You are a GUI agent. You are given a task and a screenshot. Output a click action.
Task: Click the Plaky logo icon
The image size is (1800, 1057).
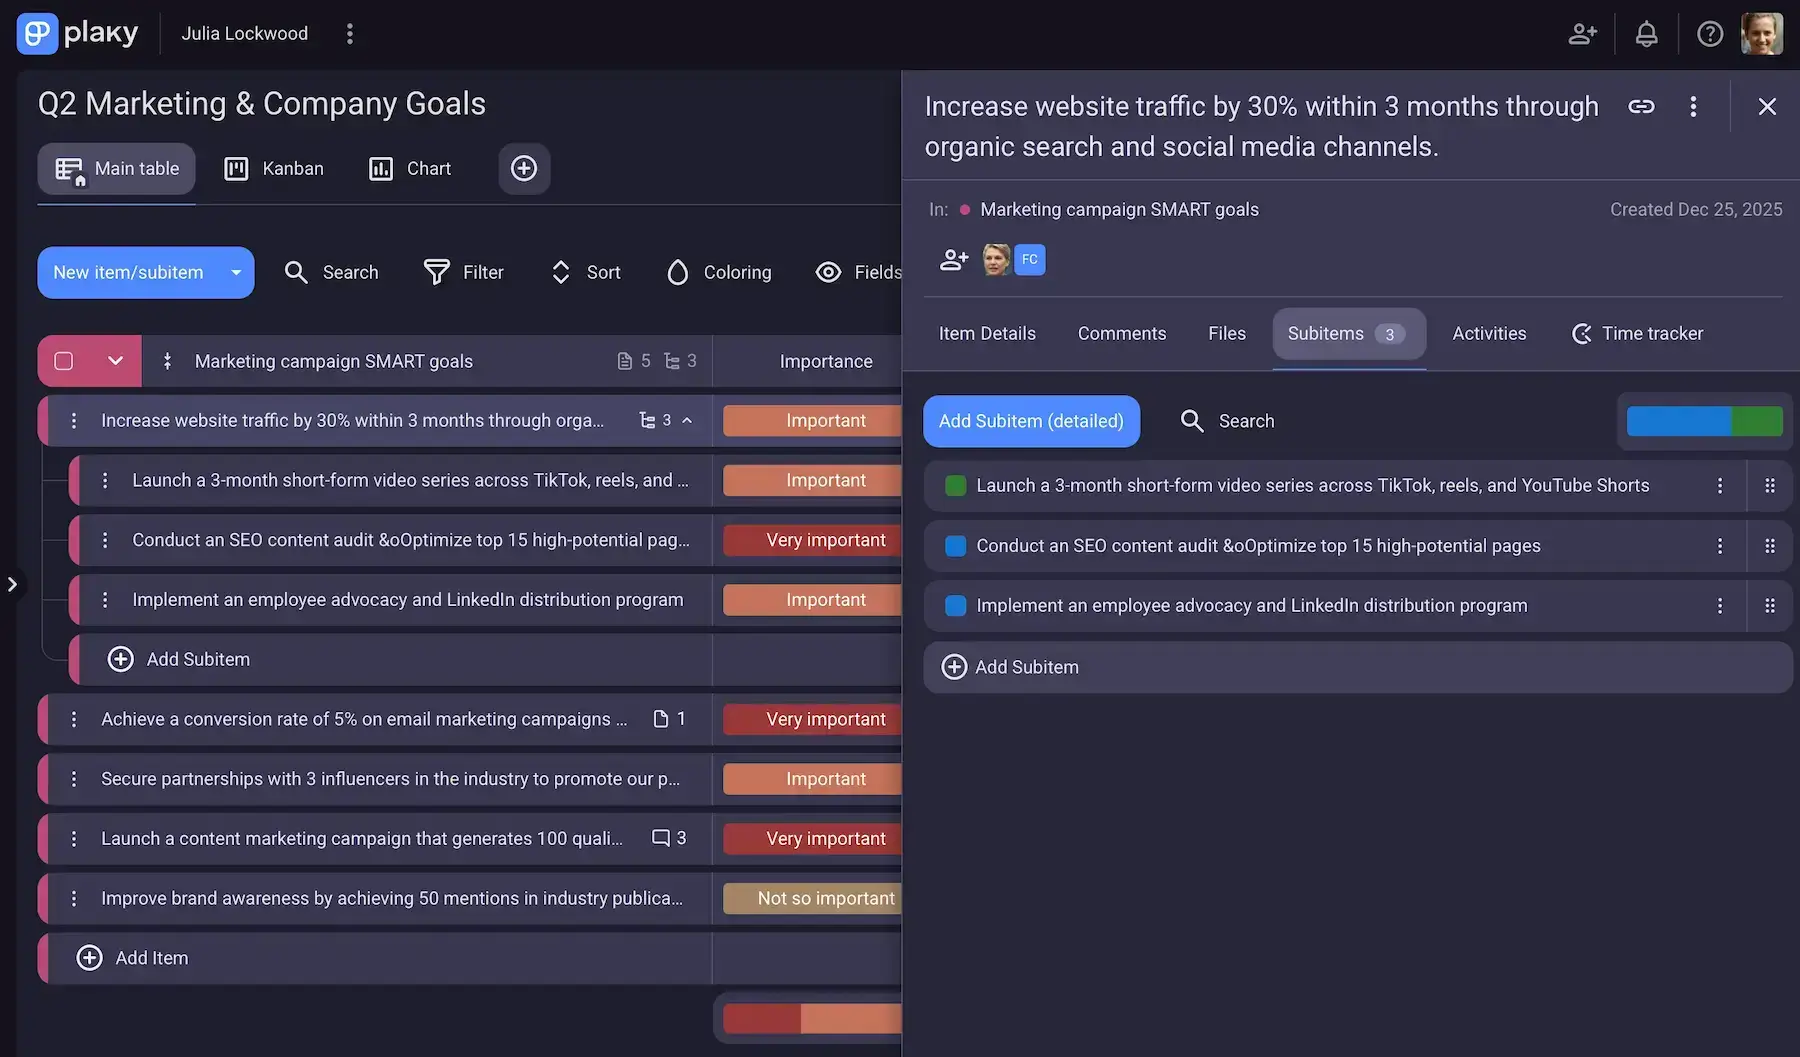click(x=37, y=33)
